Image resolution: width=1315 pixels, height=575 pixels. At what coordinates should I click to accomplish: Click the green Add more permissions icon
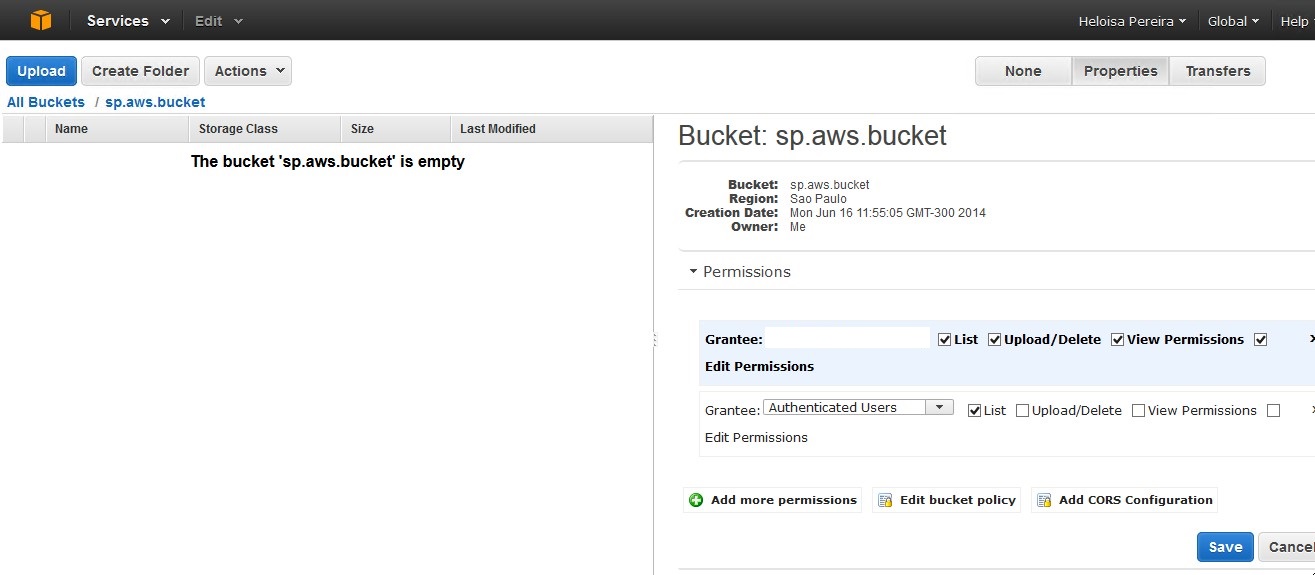coord(696,500)
